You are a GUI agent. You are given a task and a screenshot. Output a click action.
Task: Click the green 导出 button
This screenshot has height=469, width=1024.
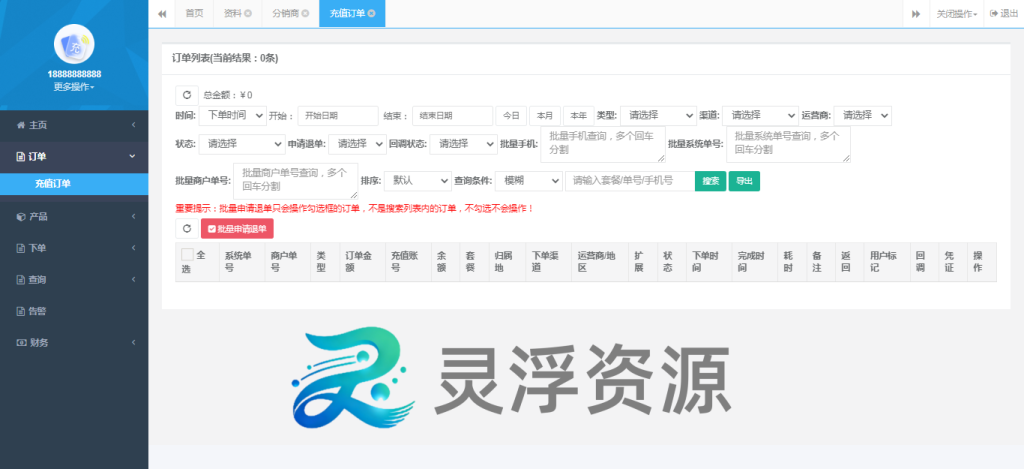(744, 181)
